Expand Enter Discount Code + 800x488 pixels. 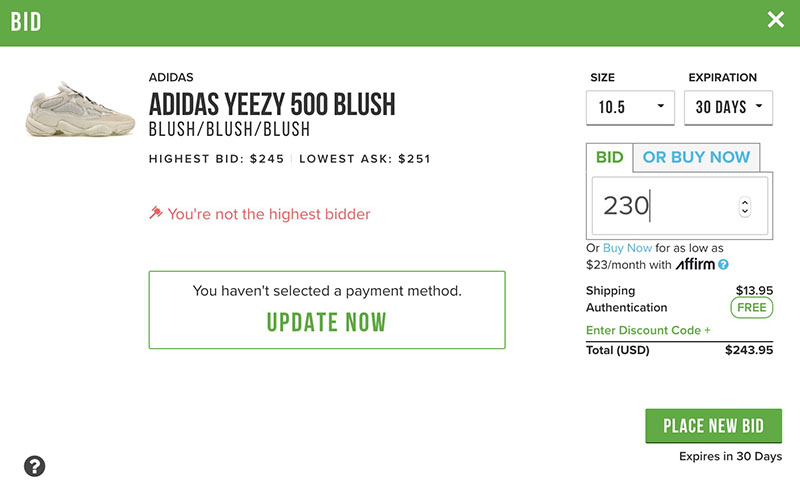[648, 330]
